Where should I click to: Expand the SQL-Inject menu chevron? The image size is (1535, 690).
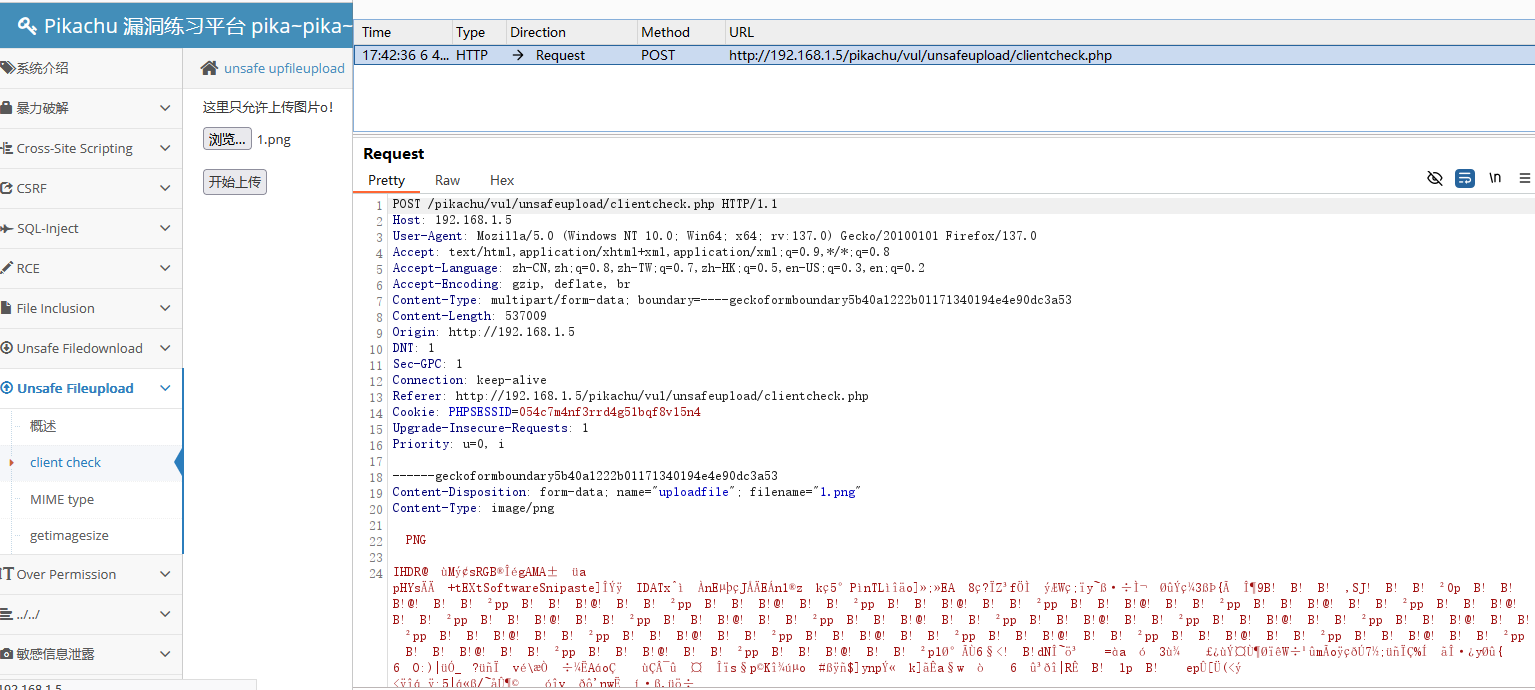[165, 228]
